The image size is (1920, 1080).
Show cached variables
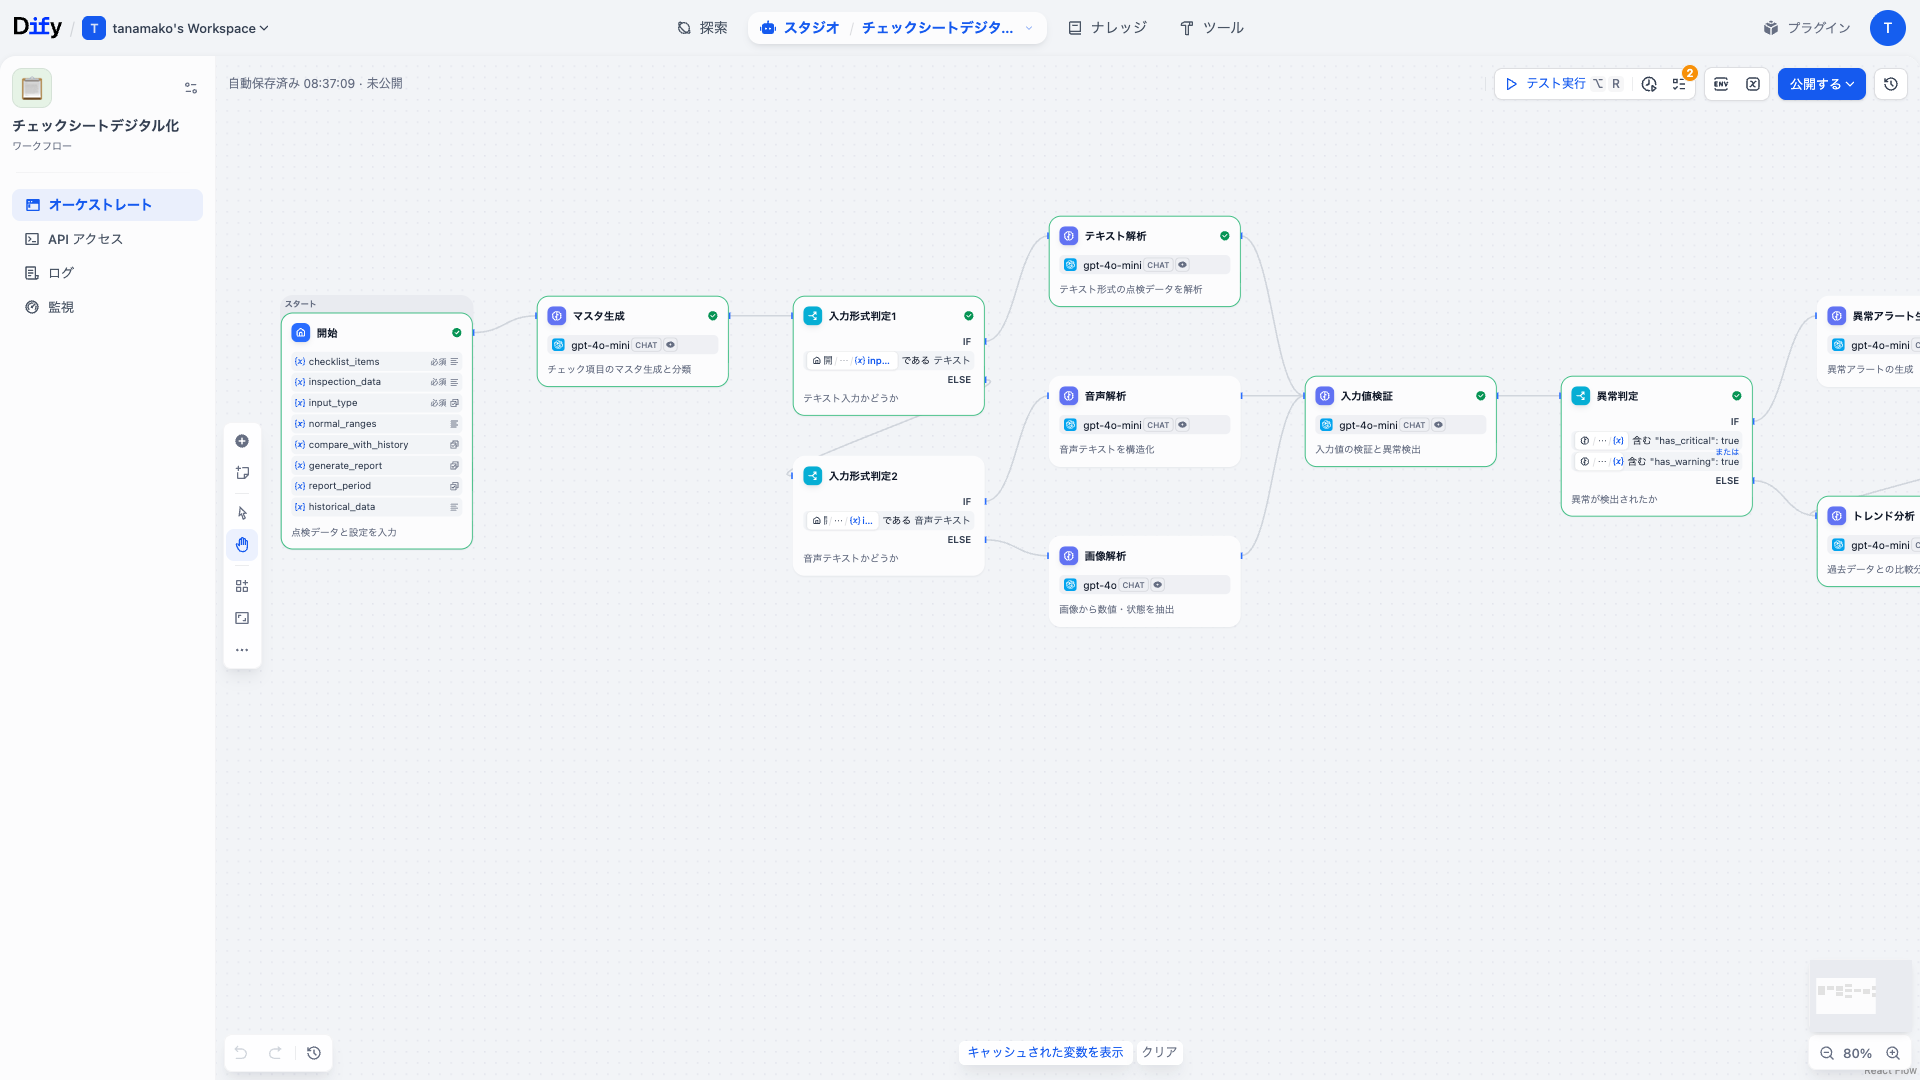(1045, 1052)
